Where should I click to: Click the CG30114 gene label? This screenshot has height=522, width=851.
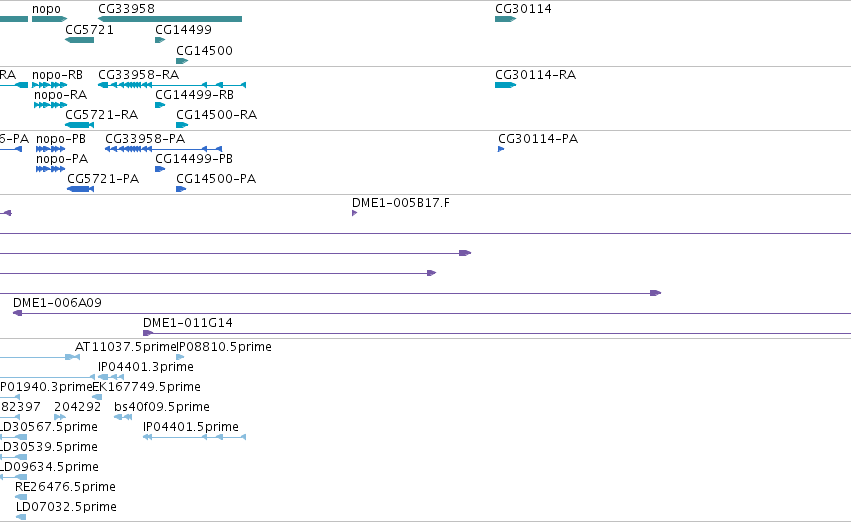pyautogui.click(x=523, y=9)
